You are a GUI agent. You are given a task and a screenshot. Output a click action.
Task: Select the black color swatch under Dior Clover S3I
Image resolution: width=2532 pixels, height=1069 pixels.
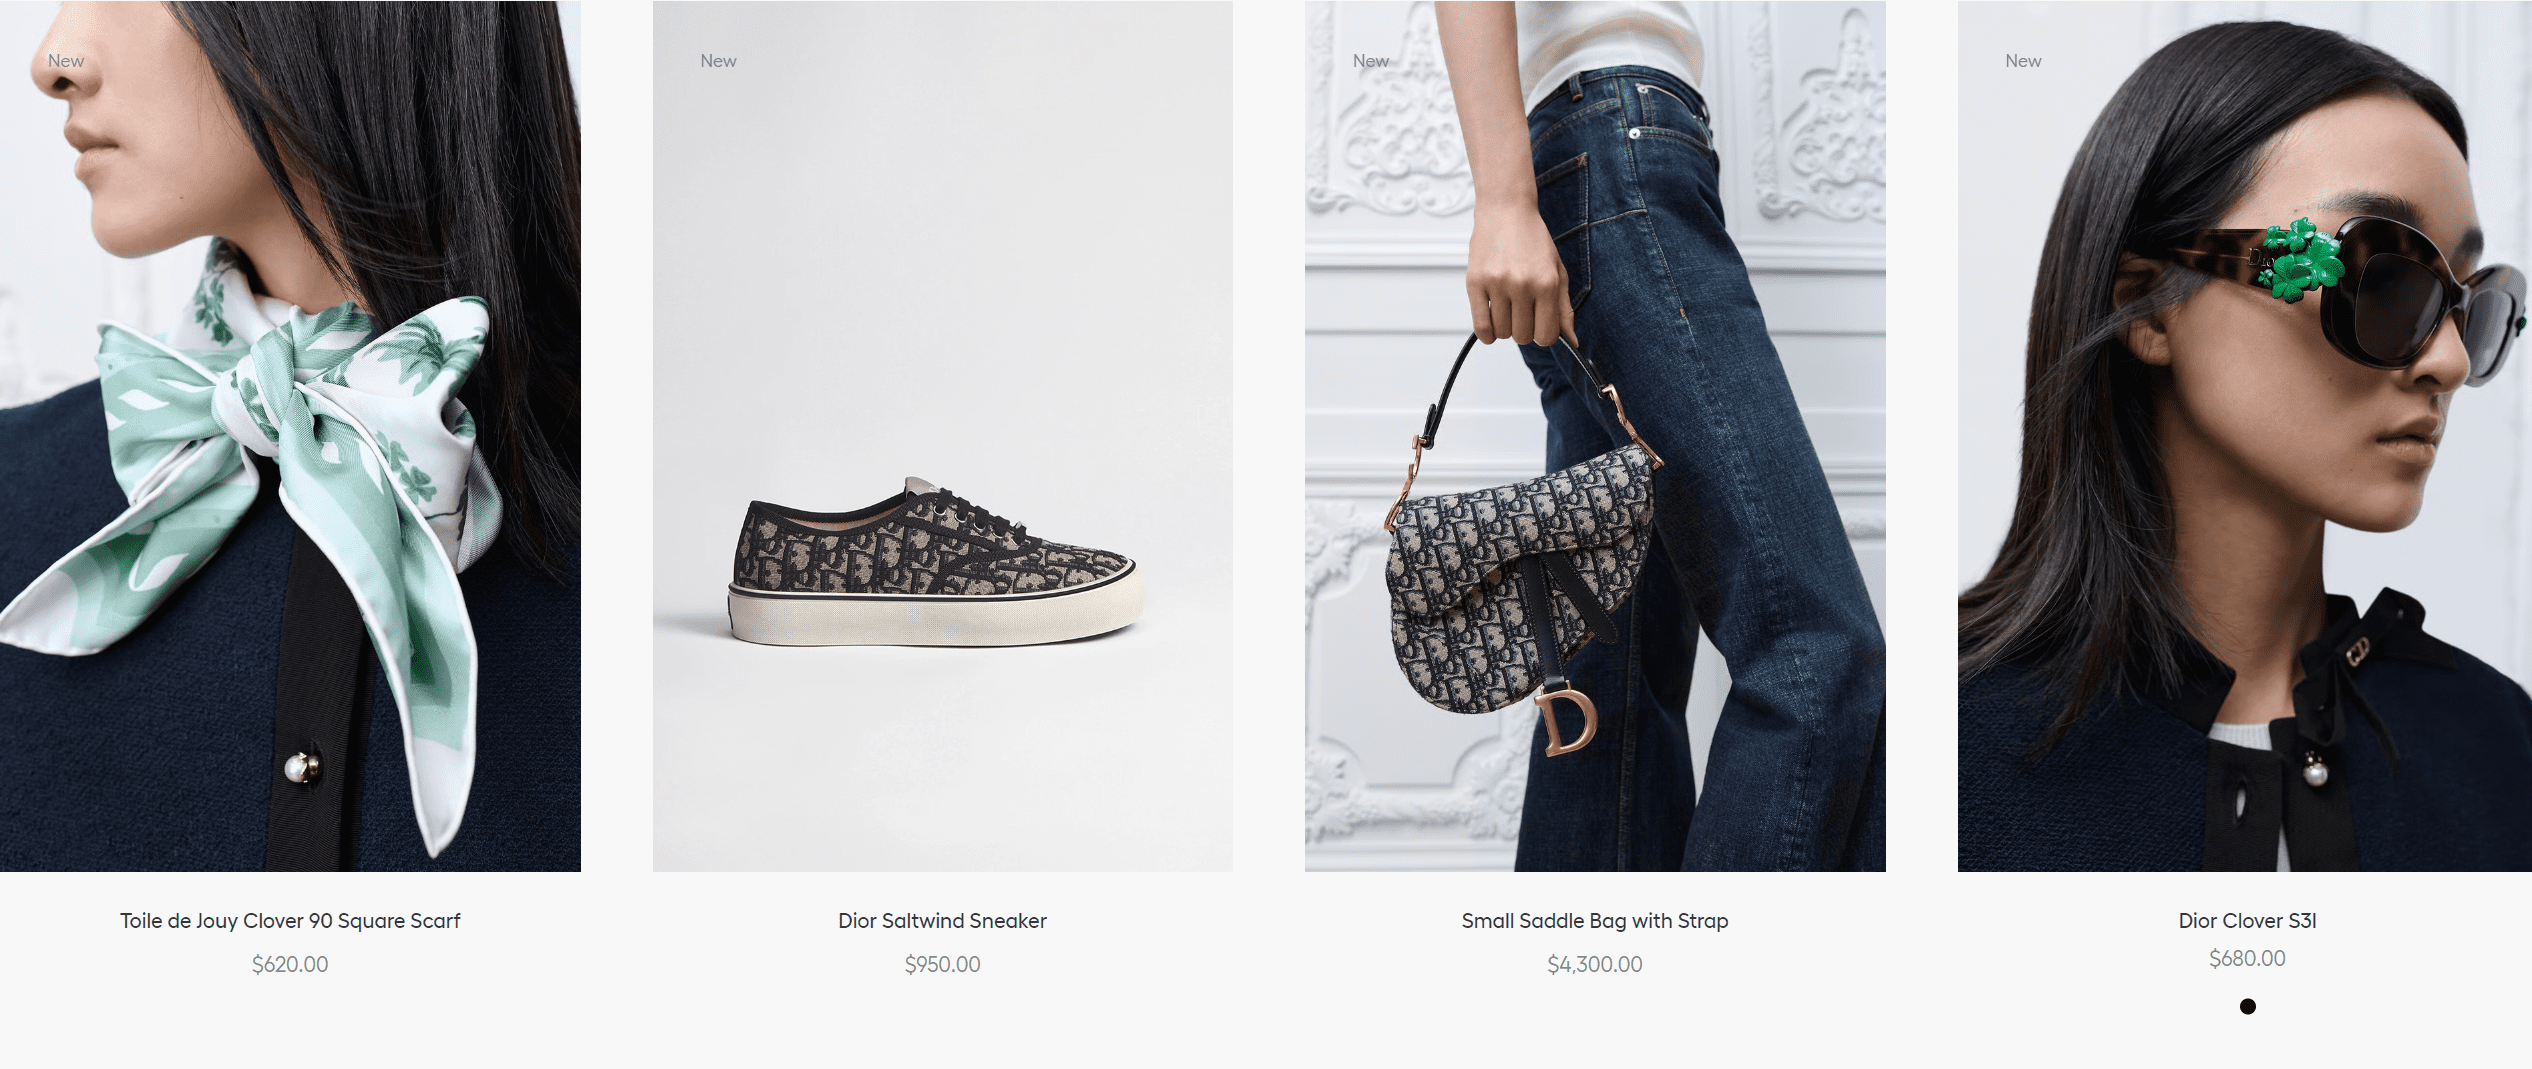click(2248, 1006)
